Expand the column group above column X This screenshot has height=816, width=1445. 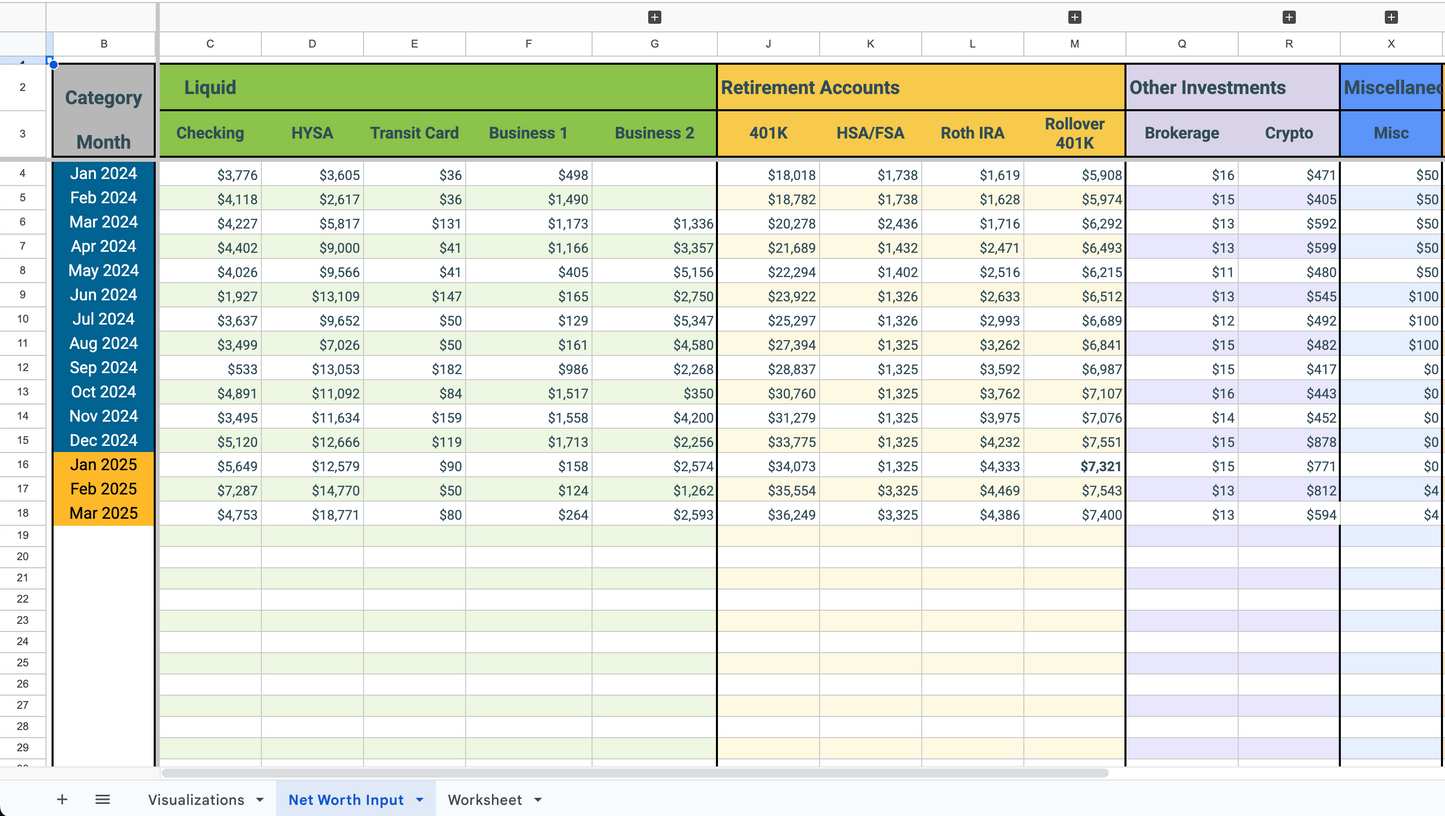[1391, 17]
